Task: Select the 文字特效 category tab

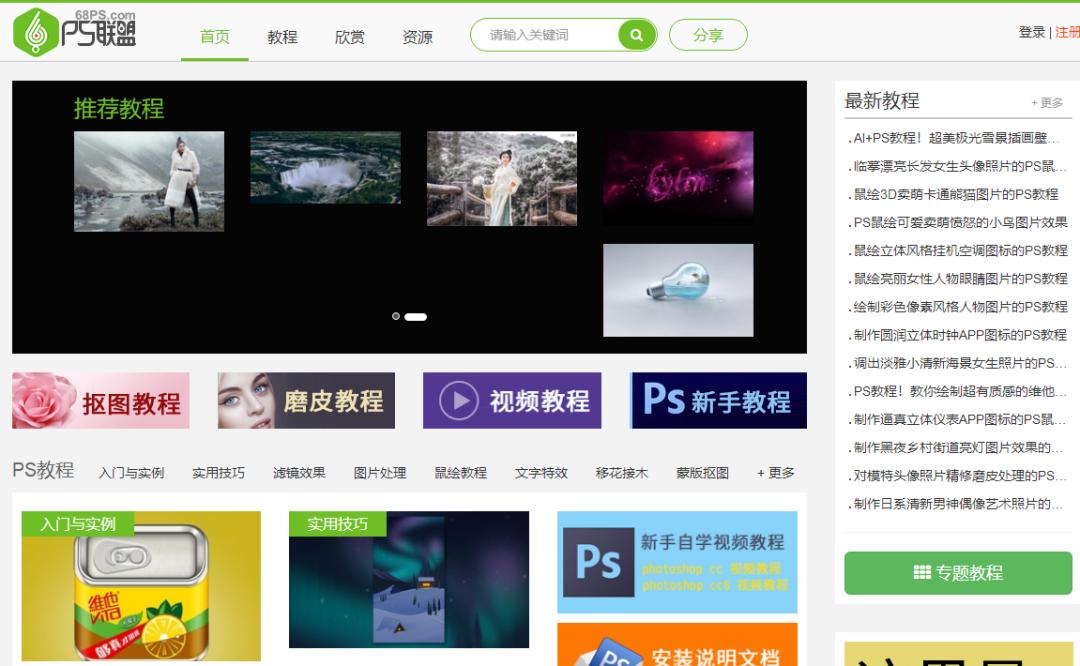Action: coord(539,473)
